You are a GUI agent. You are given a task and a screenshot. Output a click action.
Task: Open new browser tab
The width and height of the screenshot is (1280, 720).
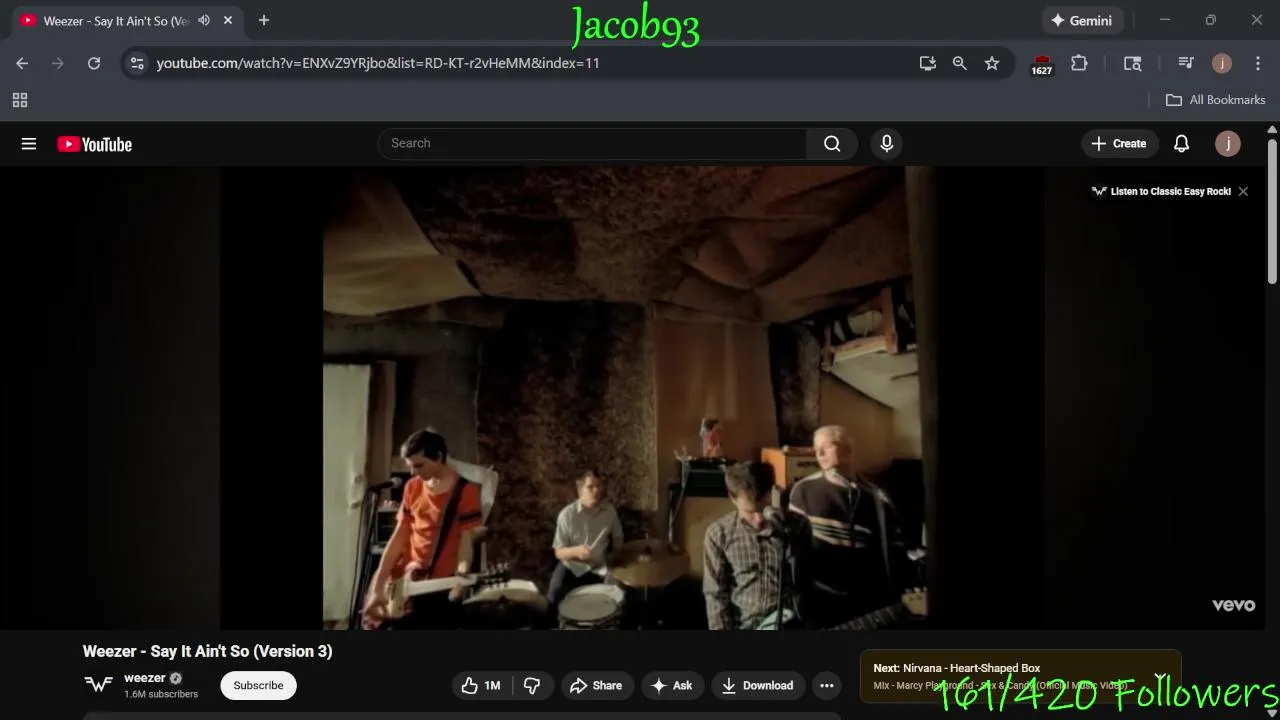(x=264, y=20)
